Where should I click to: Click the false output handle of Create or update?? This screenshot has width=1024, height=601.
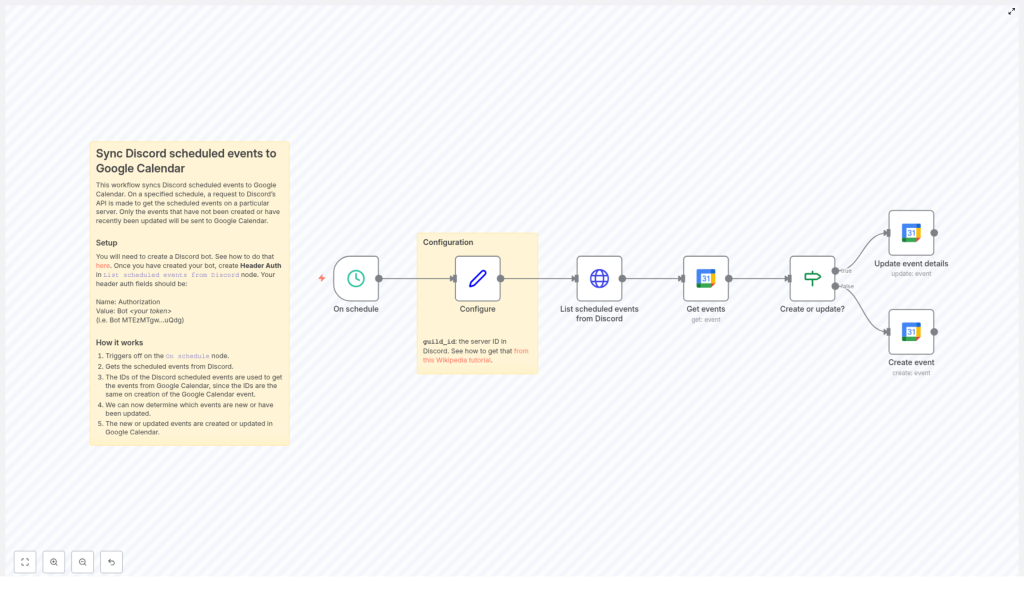point(836,286)
